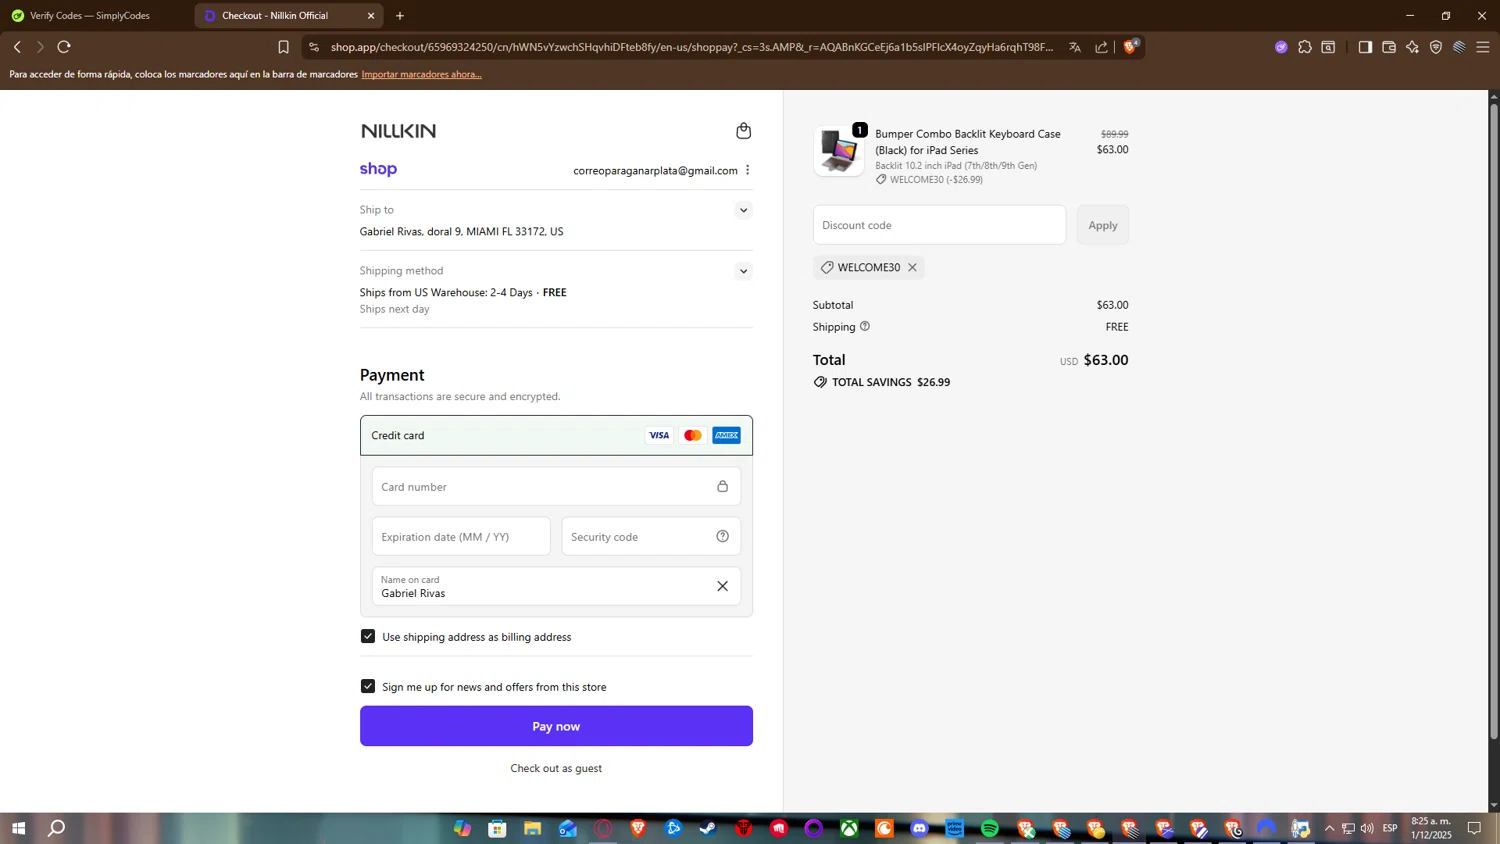The height and width of the screenshot is (844, 1500).
Task: Click the card number lock icon
Action: [722, 487]
